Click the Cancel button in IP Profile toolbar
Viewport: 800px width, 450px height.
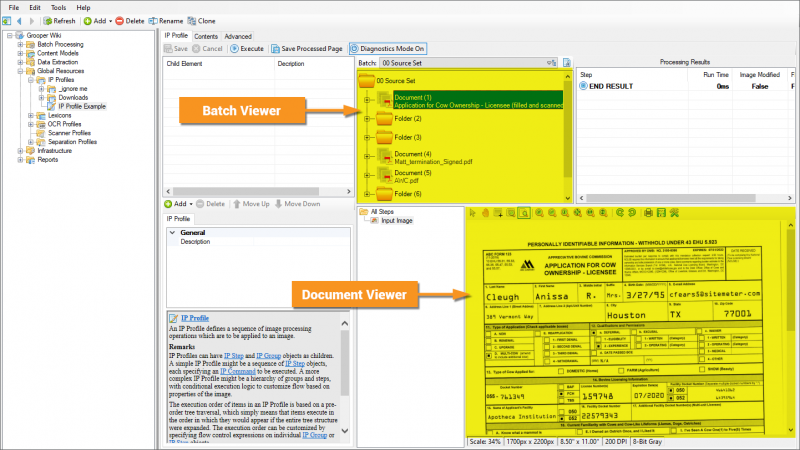click(x=207, y=48)
